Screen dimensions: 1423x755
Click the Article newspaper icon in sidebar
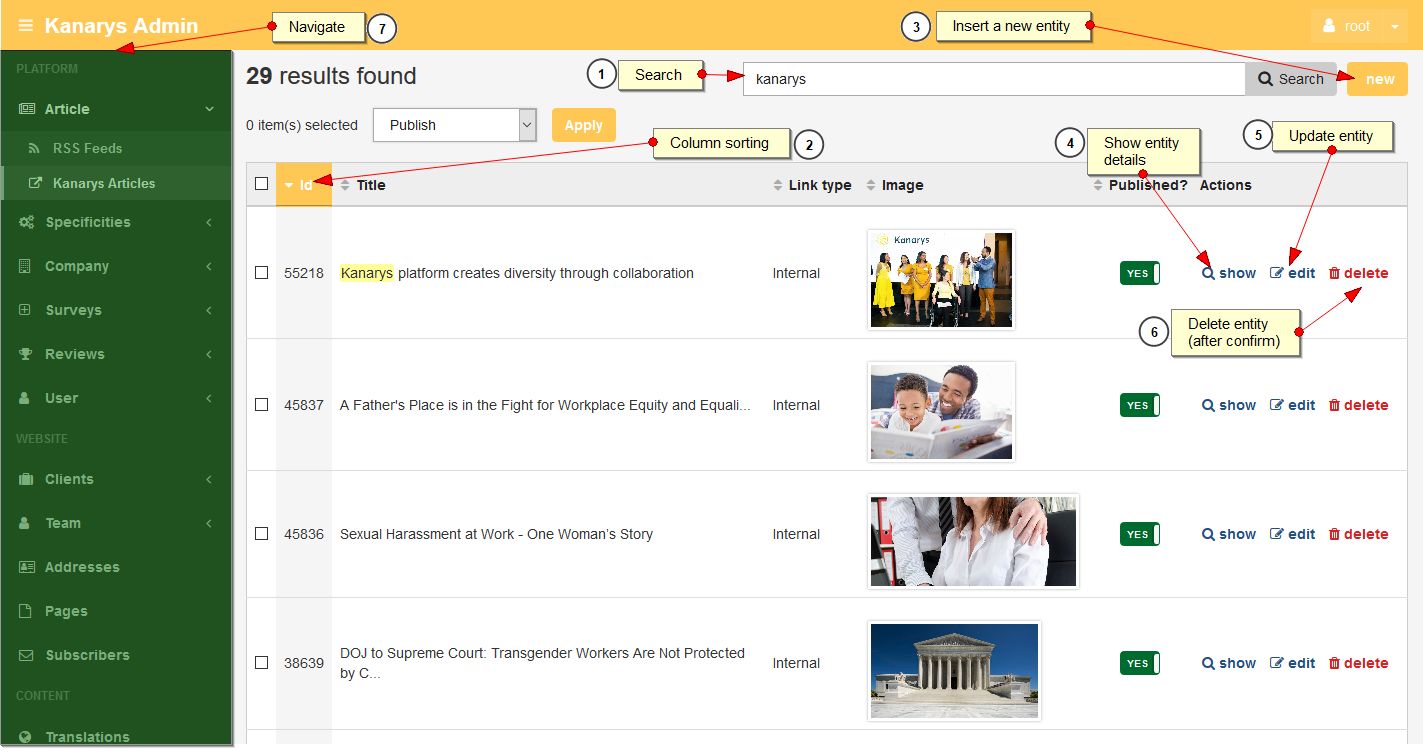click(x=26, y=109)
